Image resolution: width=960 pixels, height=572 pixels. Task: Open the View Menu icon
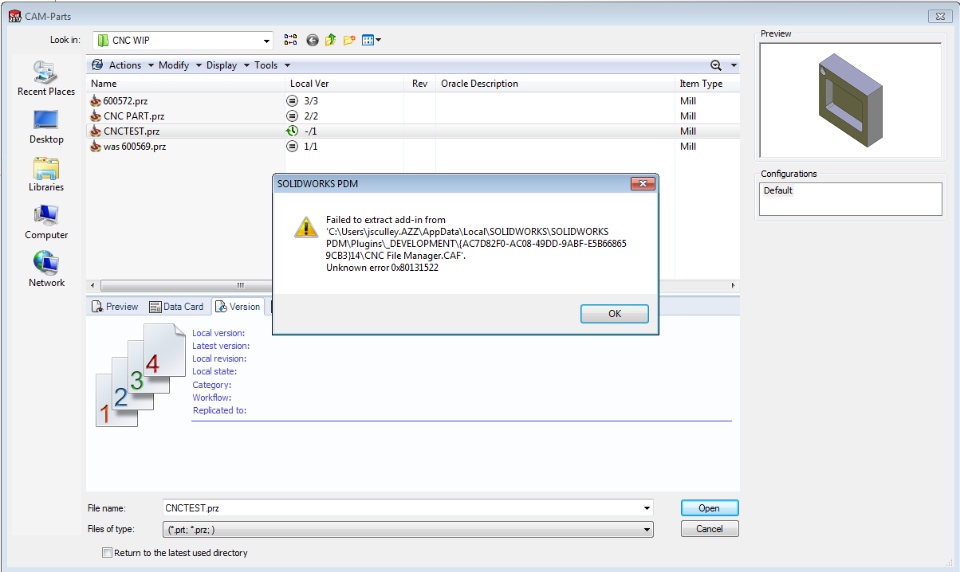click(371, 40)
